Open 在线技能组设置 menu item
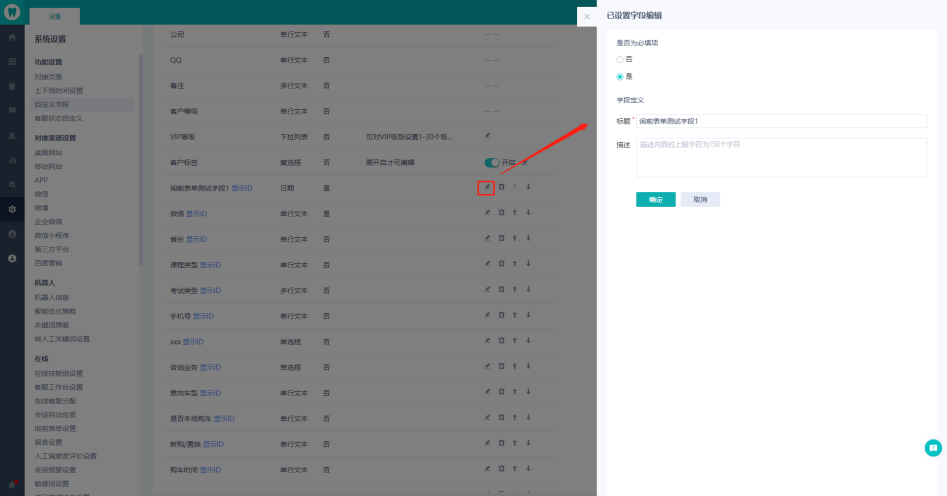The image size is (947, 496). 59,373
